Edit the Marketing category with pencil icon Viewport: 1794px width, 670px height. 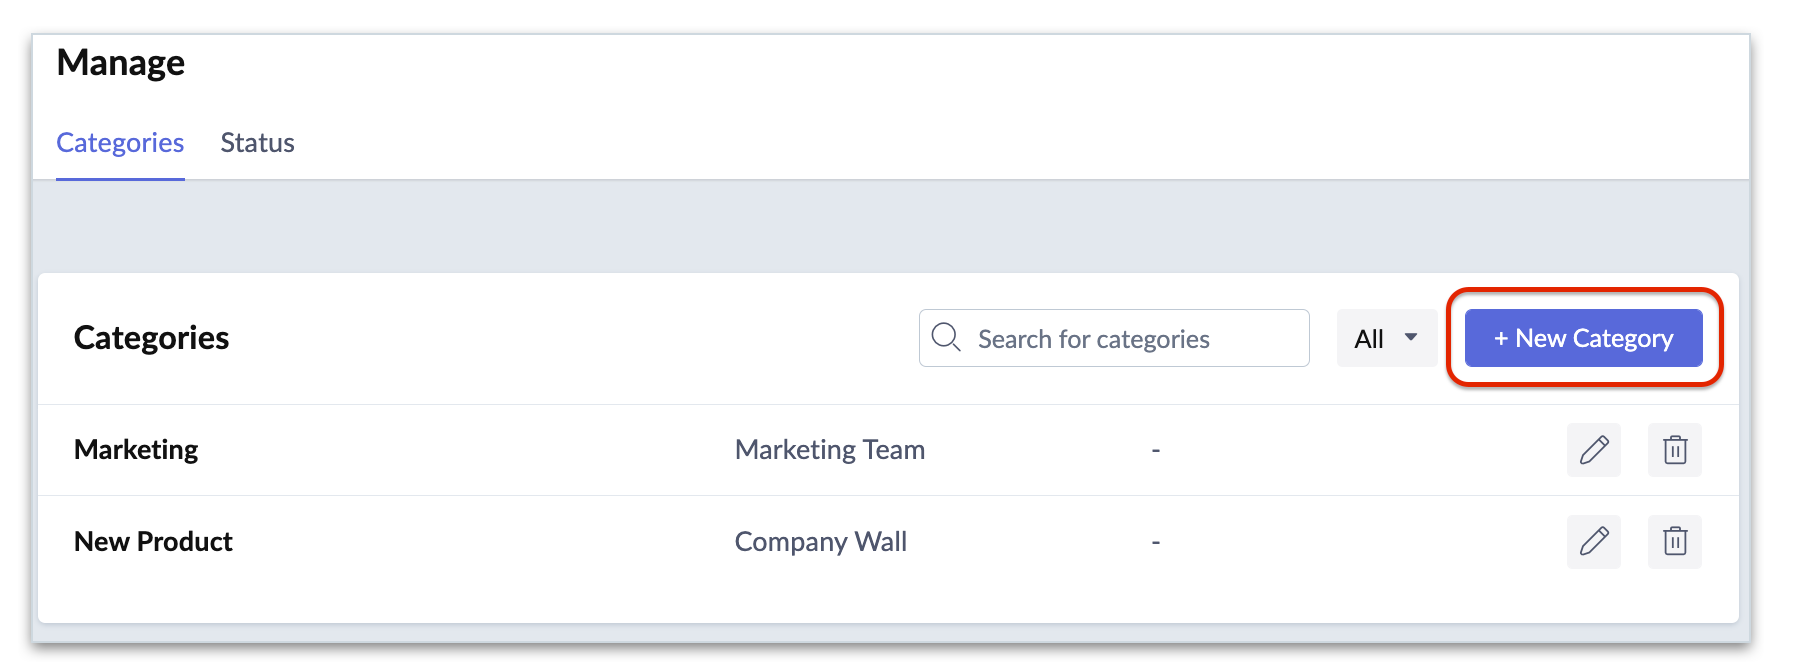tap(1593, 450)
